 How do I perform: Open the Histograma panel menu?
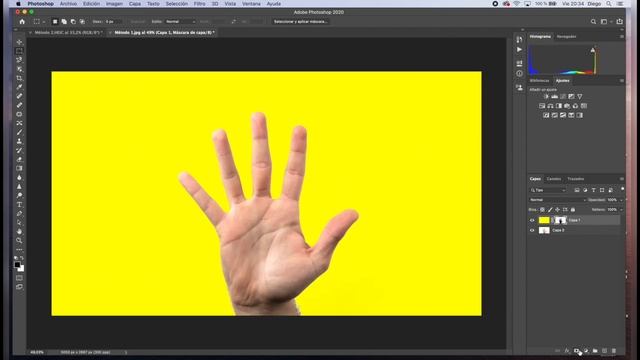[622, 37]
